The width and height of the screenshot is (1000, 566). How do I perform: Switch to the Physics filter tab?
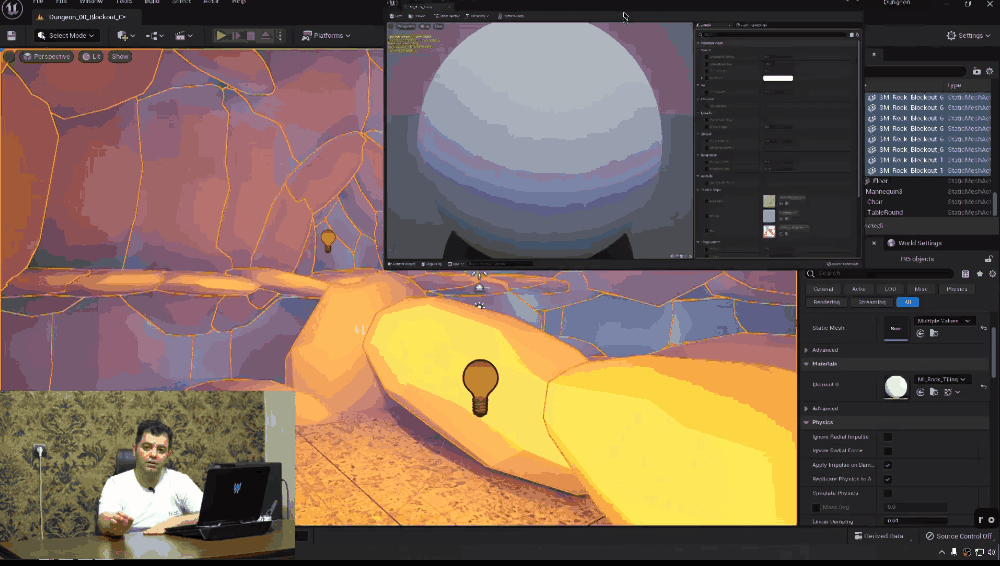956,289
